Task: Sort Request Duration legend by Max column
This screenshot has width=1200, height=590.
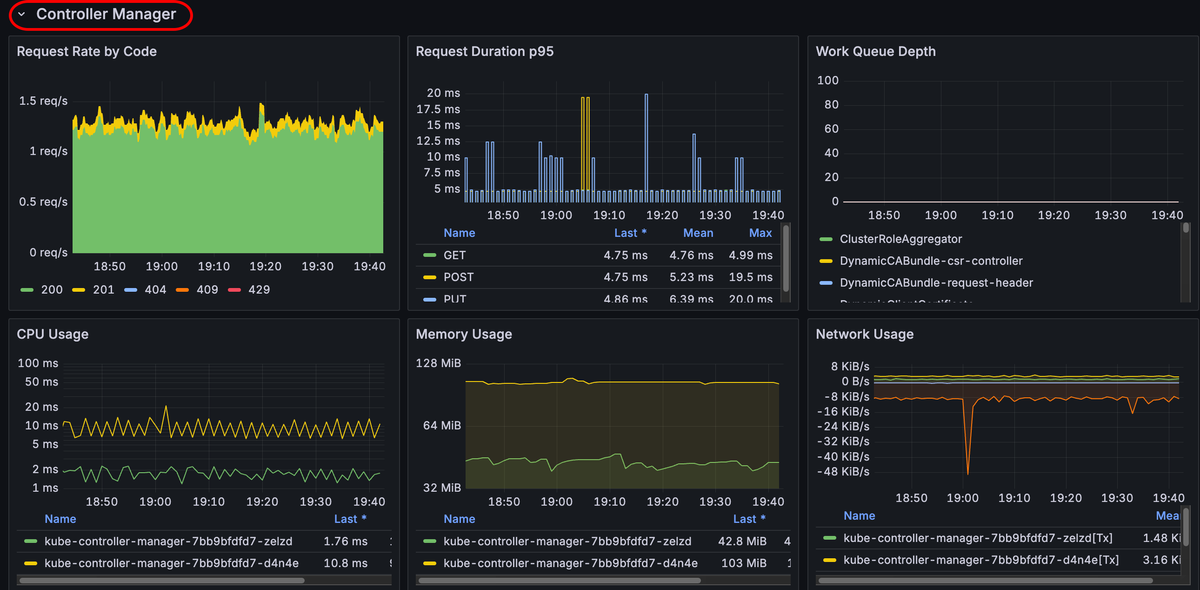Action: tap(760, 233)
